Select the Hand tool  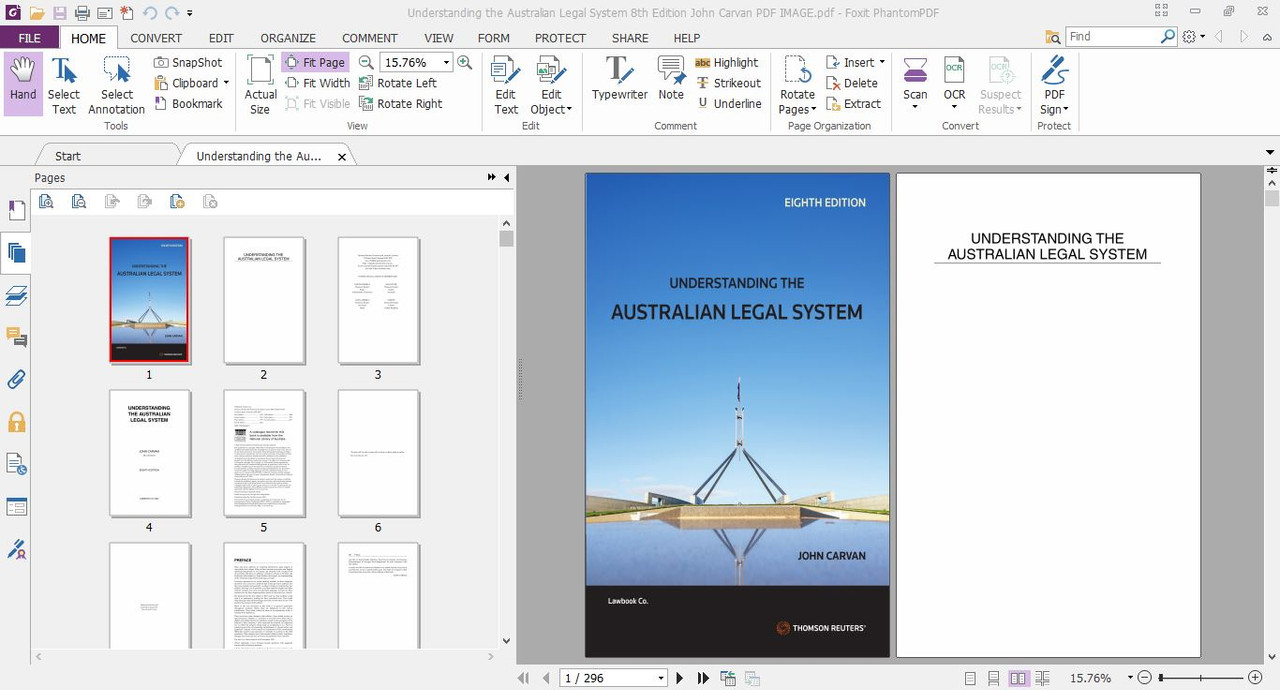click(22, 84)
